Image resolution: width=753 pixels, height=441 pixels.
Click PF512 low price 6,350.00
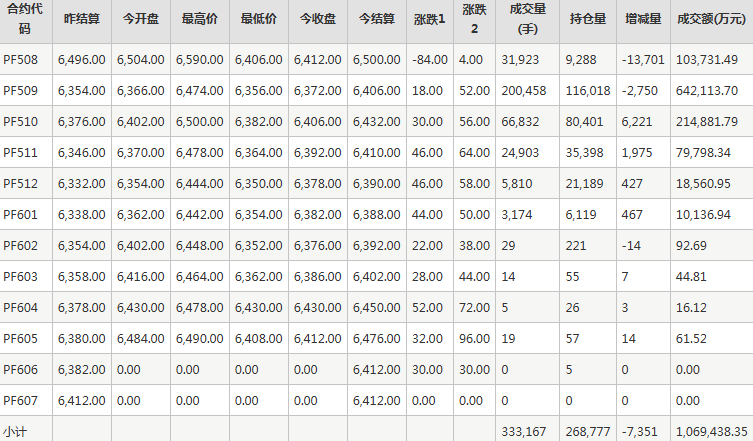tap(259, 184)
